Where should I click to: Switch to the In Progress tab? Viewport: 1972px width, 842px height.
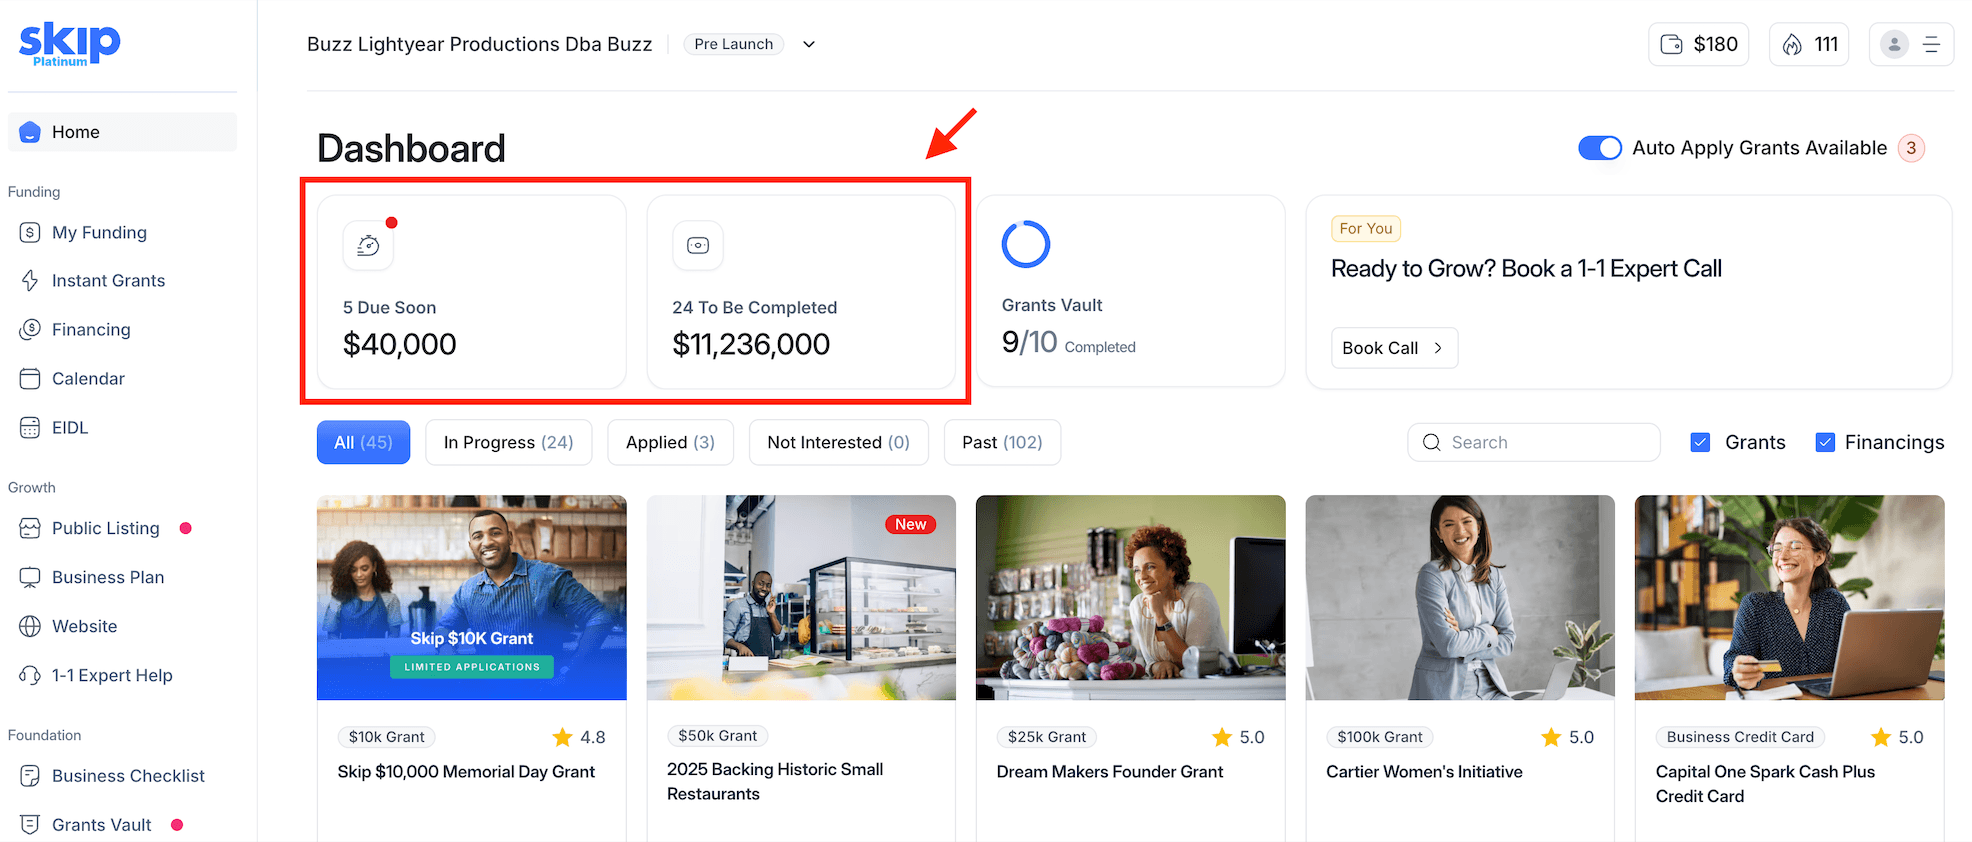click(508, 442)
